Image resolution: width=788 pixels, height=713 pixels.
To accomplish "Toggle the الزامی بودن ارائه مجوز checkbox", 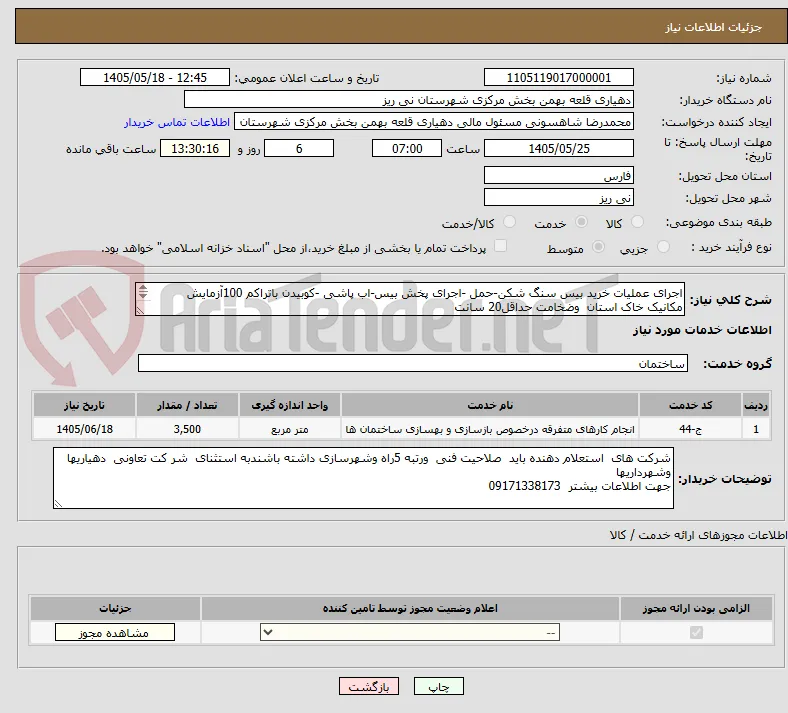I will pos(696,632).
